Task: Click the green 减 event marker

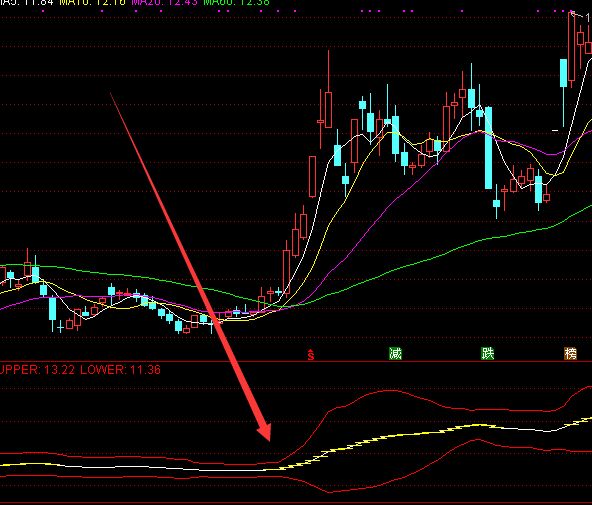Action: (395, 354)
